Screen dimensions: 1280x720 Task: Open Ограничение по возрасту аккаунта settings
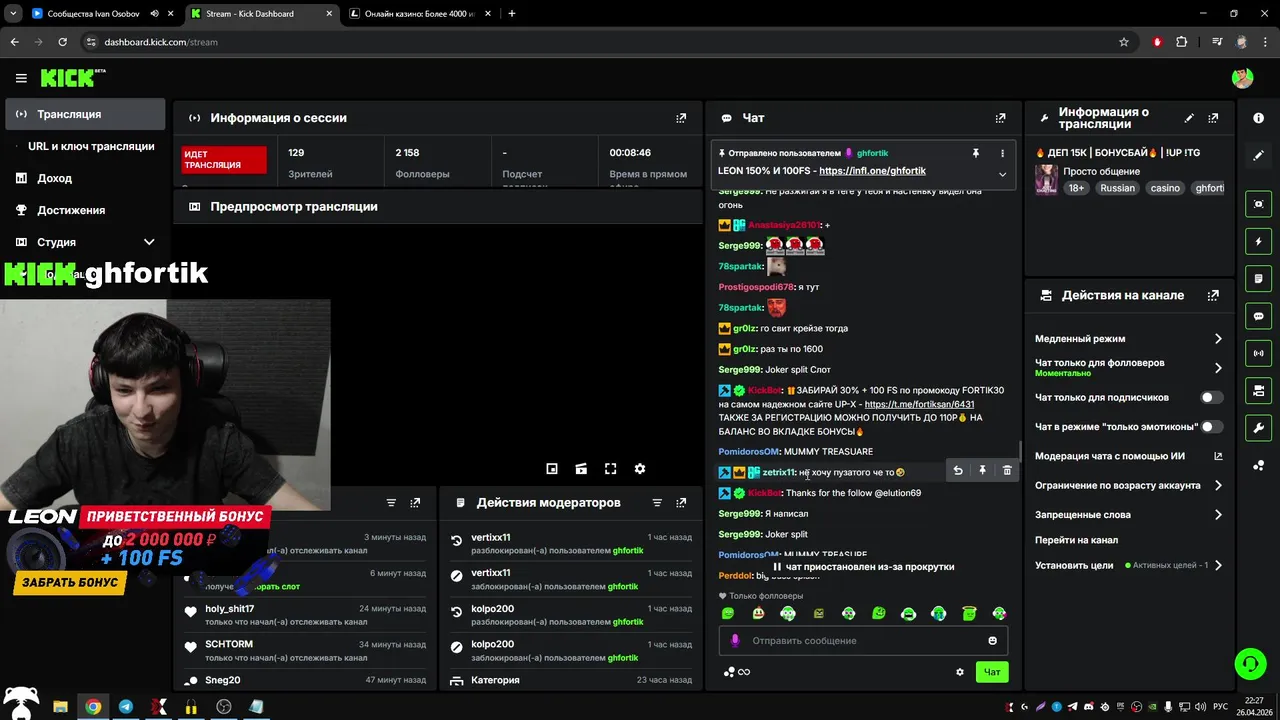[1128, 485]
